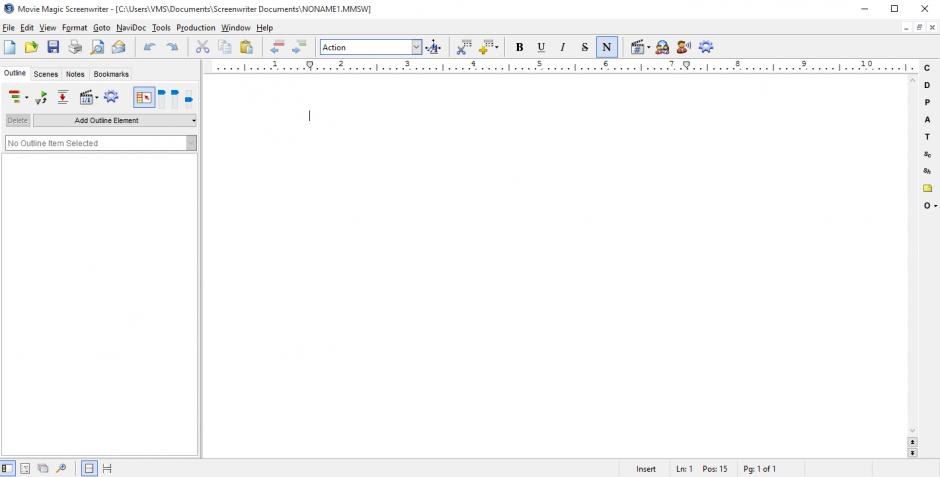Screen dimensions: 940x477
Task: Open the toolbar clapperboard dropdown arrow
Action: click(x=649, y=47)
